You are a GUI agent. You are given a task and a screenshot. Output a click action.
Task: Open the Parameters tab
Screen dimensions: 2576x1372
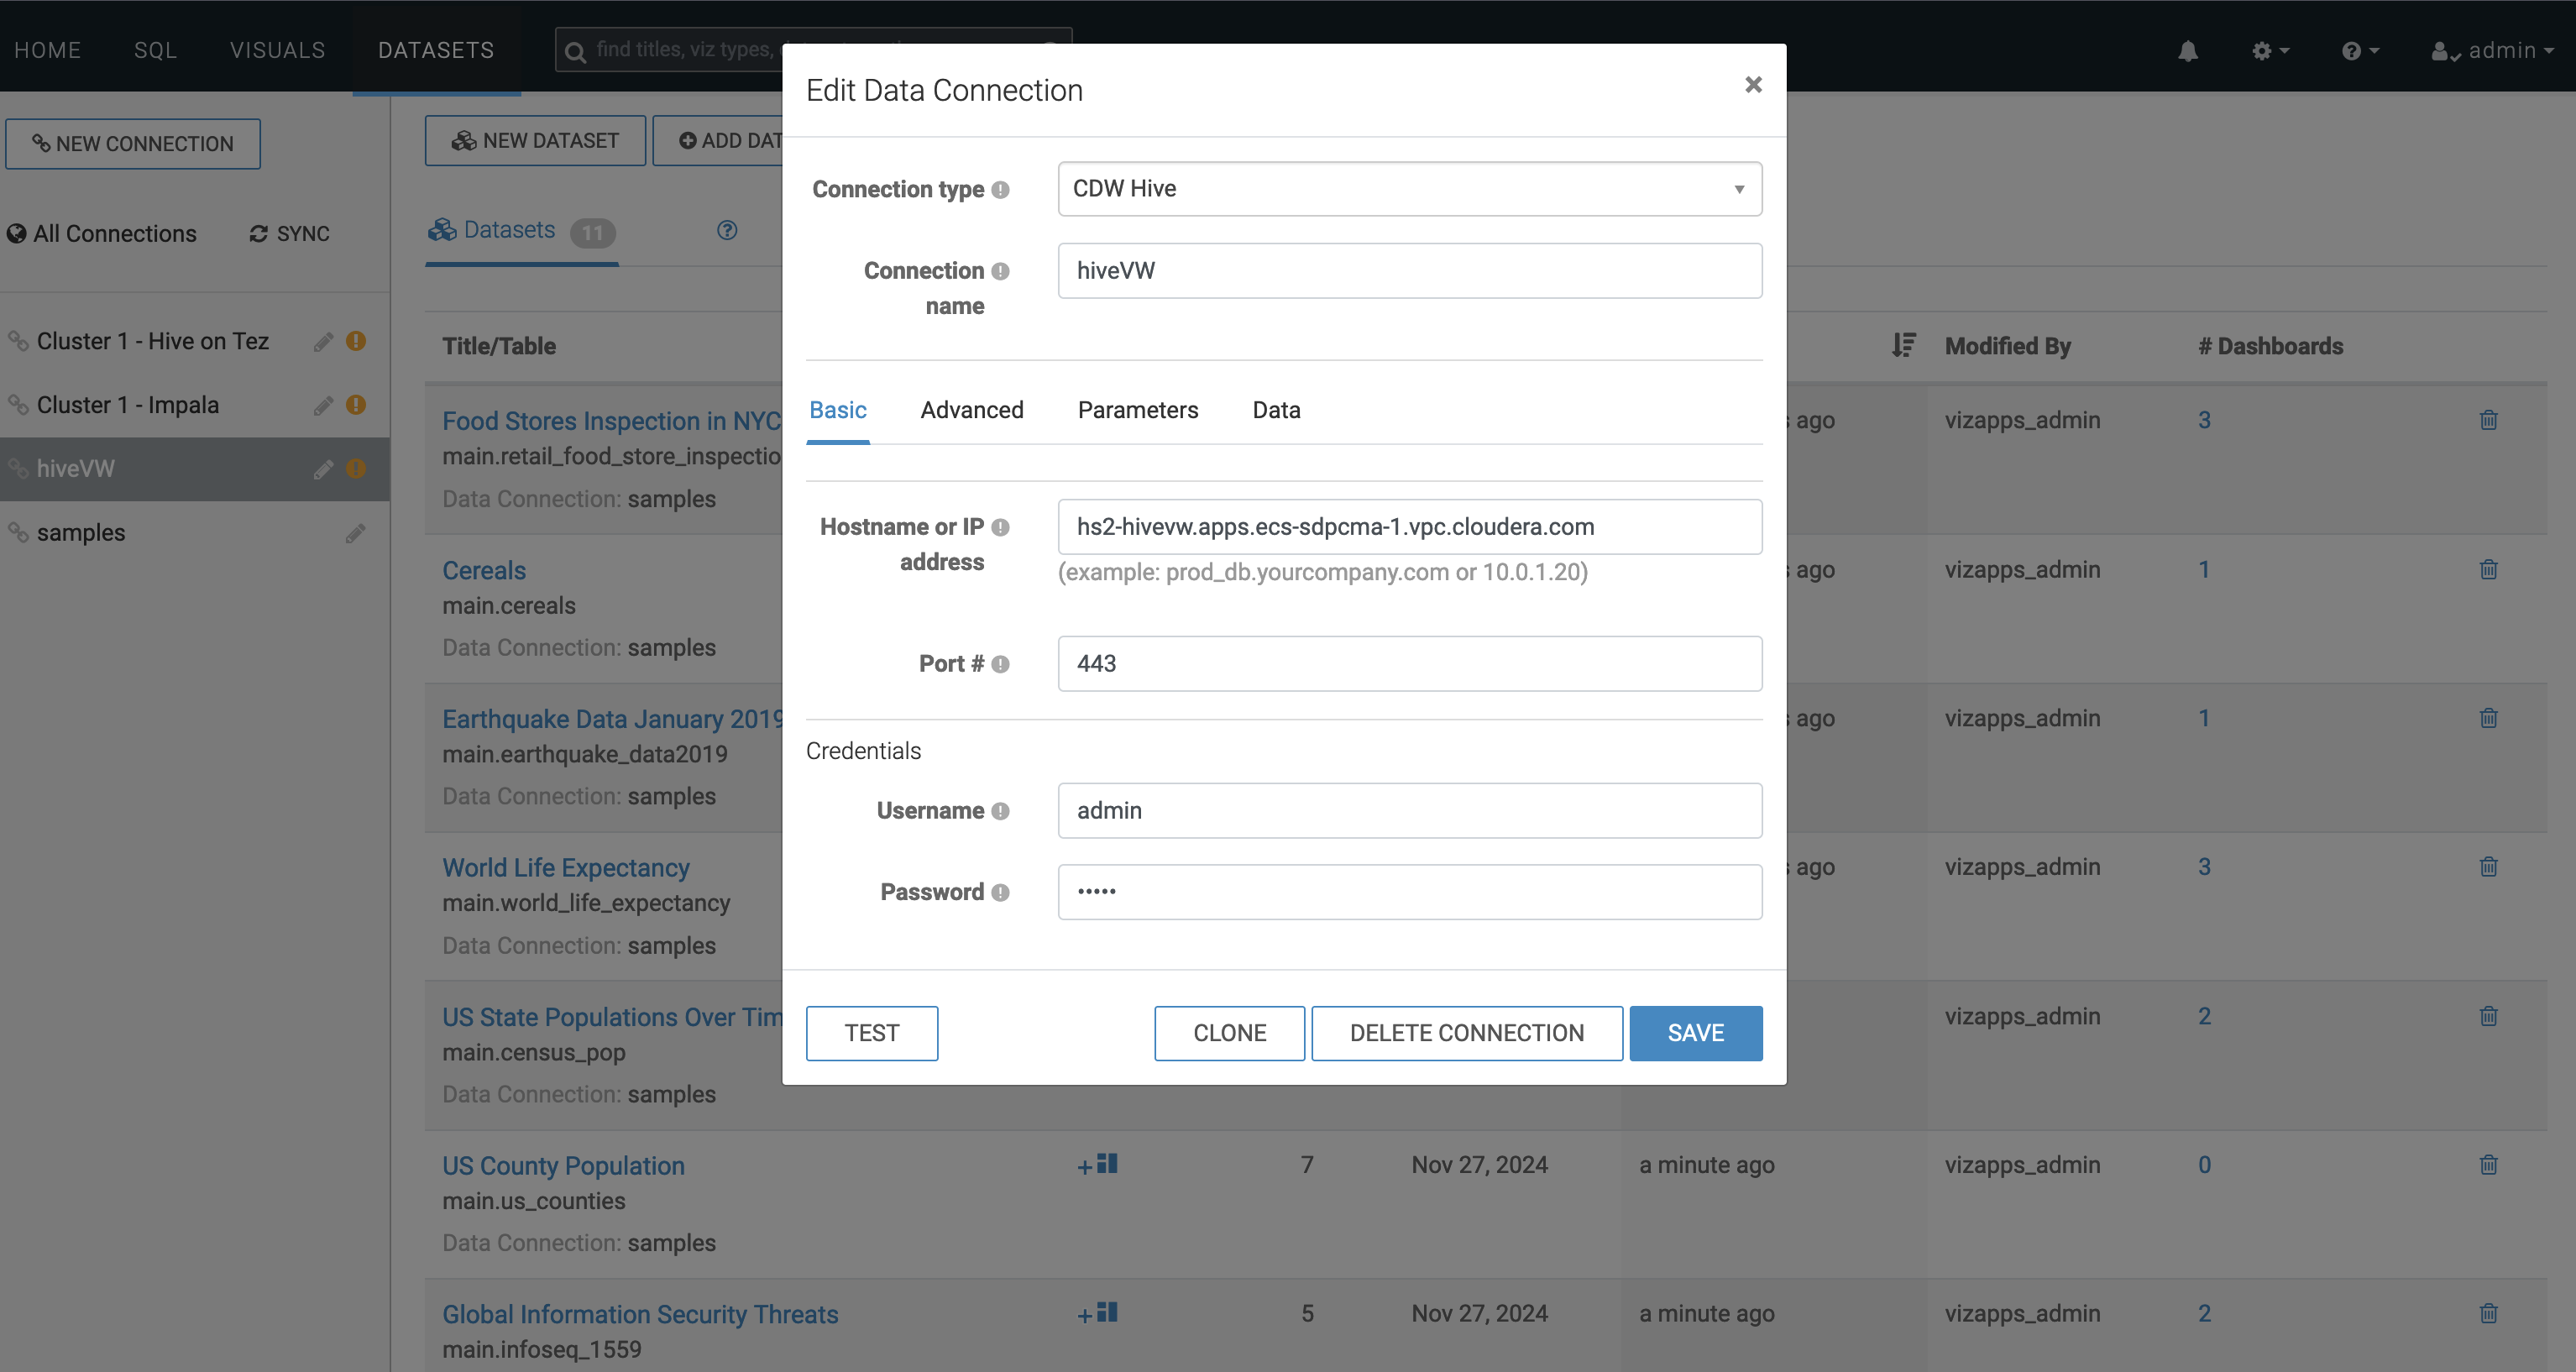click(1137, 411)
